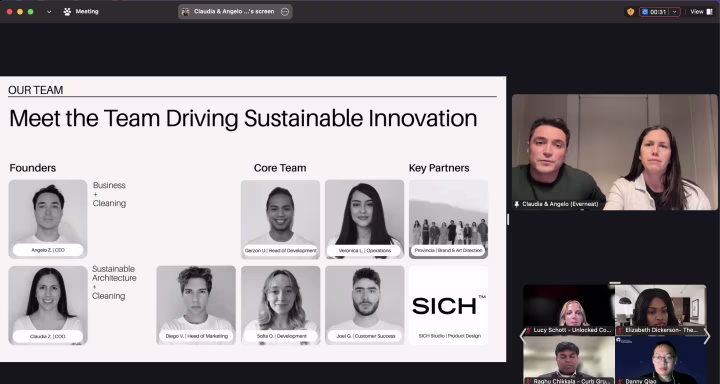Click the "Meeting" title text
Image resolution: width=720 pixels, height=384 pixels.
coord(87,12)
